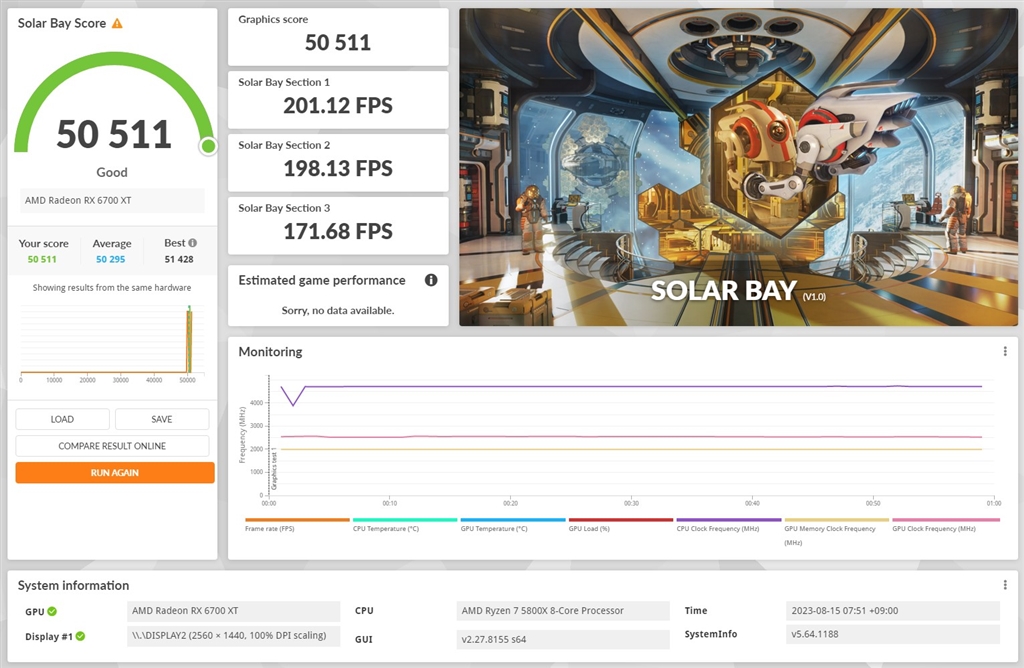Click COMPARE RESULT ONLINE button

(x=112, y=446)
